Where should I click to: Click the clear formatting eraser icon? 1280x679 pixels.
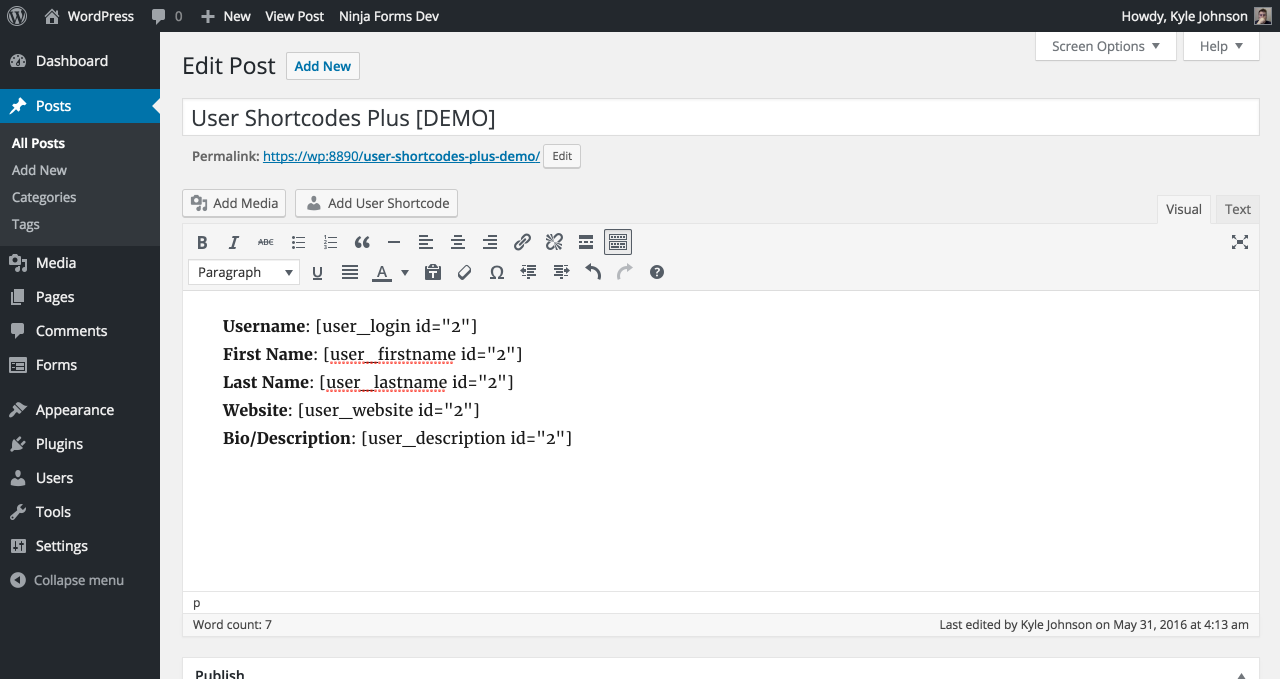[464, 272]
